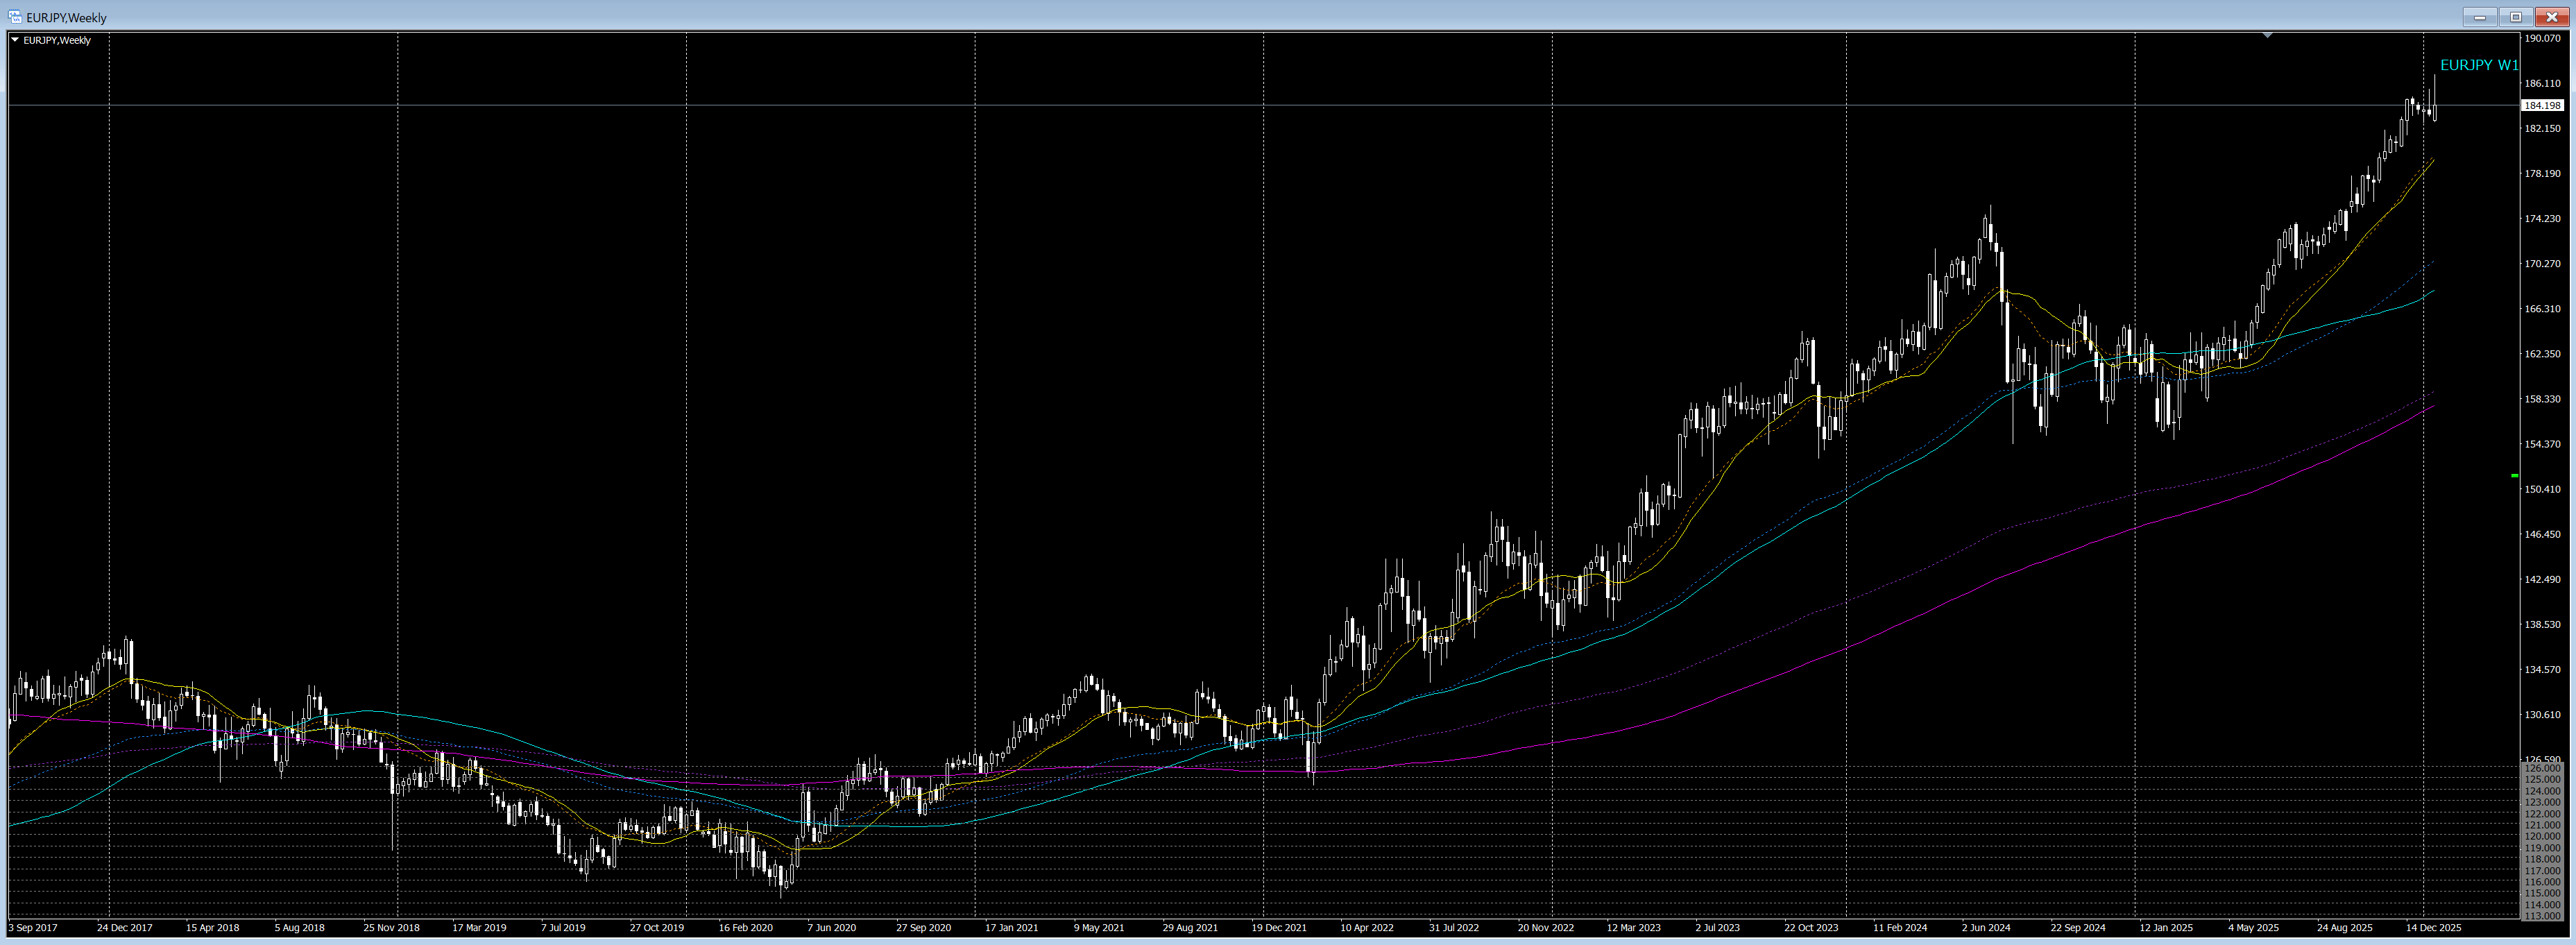Click the EURJPY,Weekly title bar text

(x=66, y=18)
